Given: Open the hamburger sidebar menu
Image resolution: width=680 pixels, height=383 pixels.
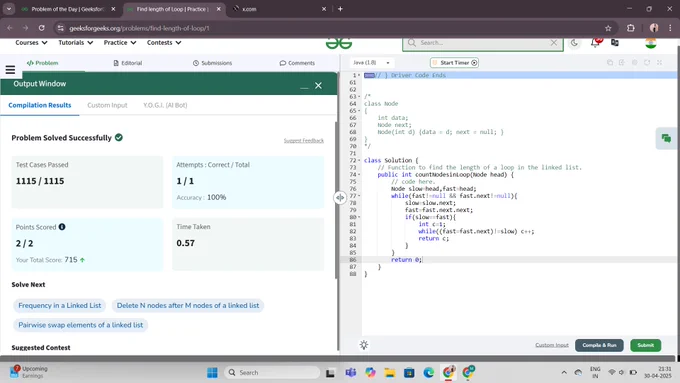Looking at the screenshot, I should (x=10, y=69).
